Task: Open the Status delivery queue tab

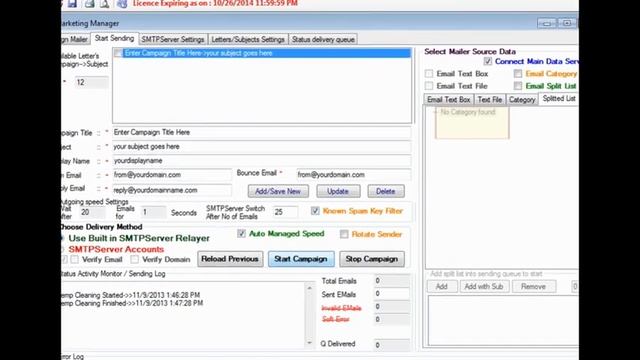Action: 323,40
